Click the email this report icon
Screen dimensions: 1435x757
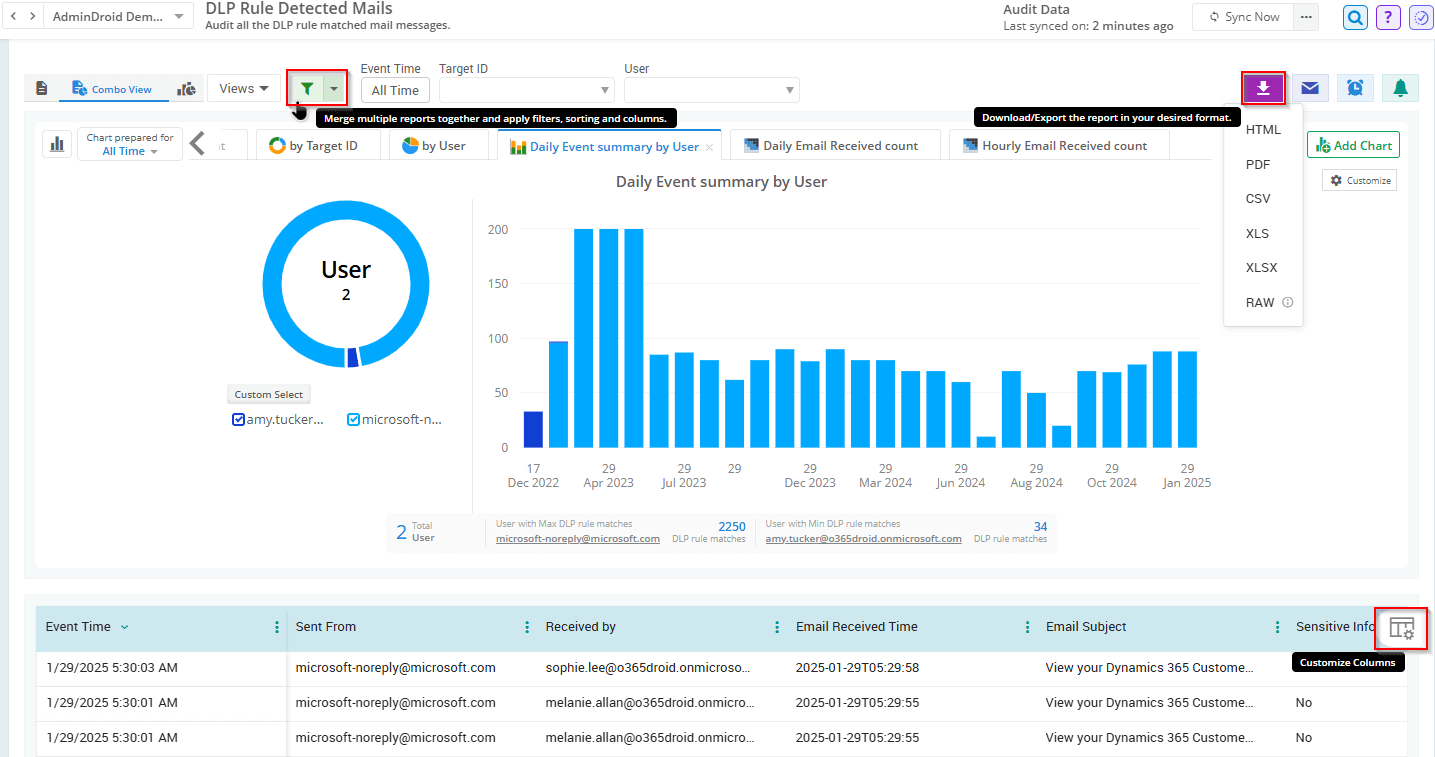1309,88
